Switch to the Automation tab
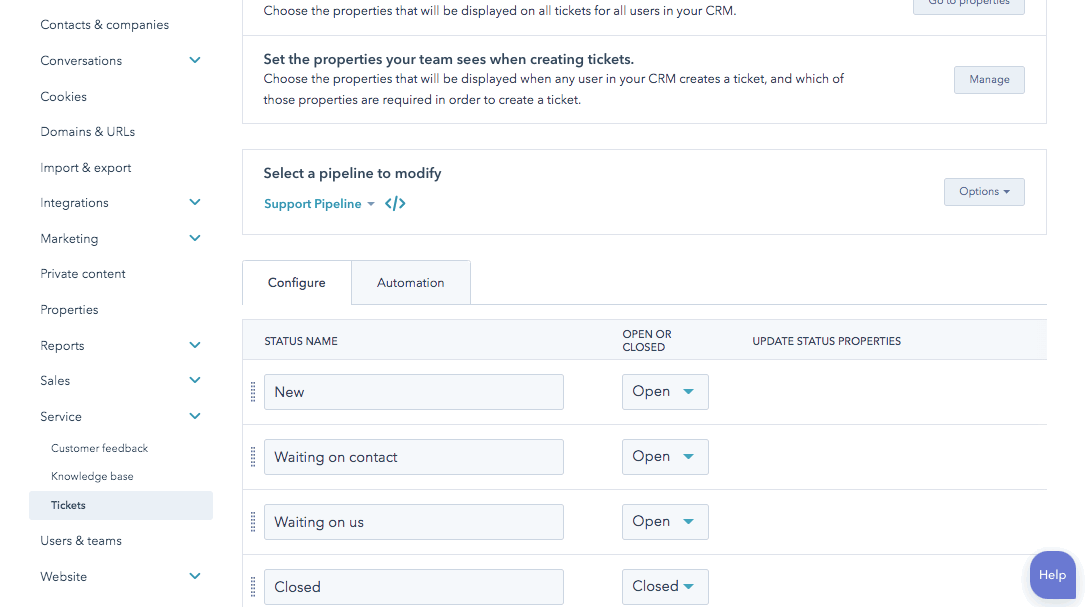 [410, 283]
